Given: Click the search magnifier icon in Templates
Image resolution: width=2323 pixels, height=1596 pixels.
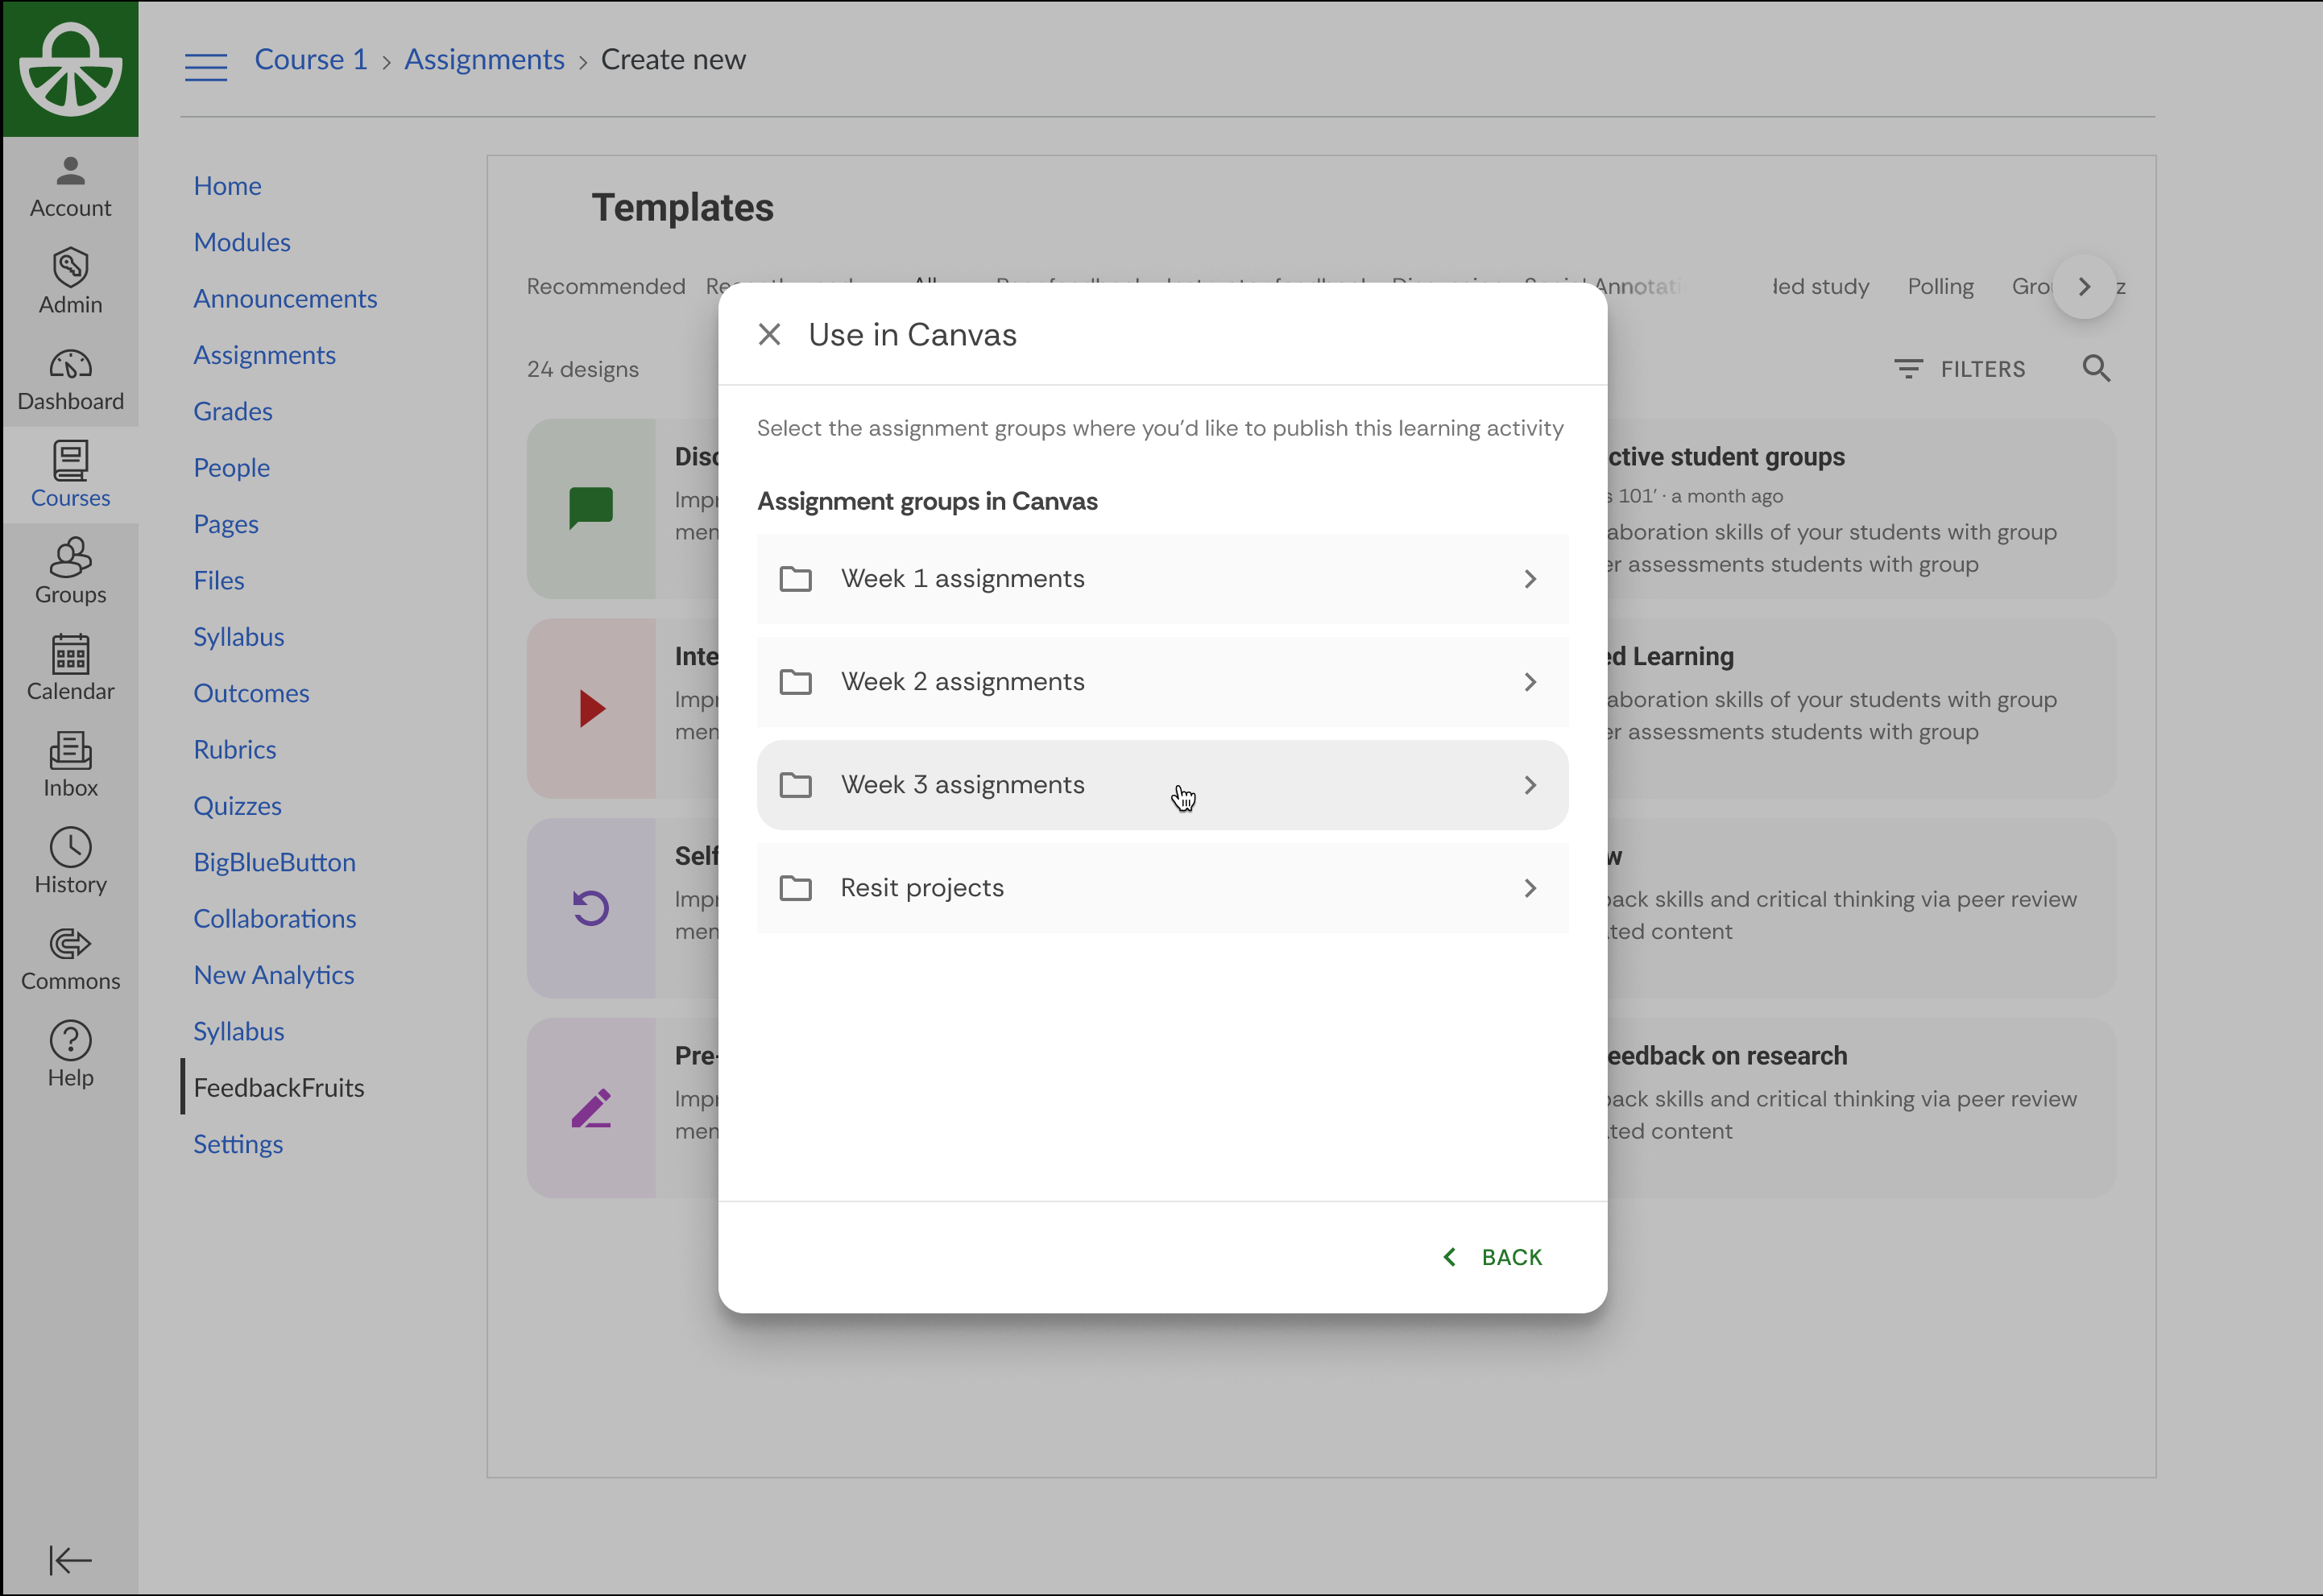Looking at the screenshot, I should [2096, 369].
